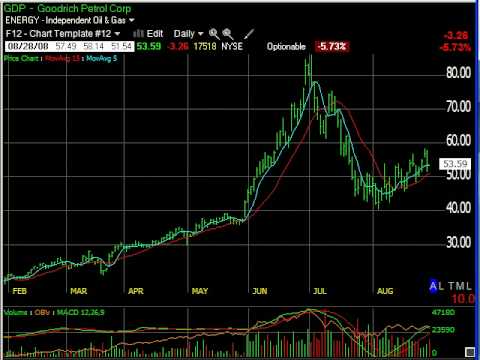Click the Volume indicator legend label
This screenshot has height=360, width=480.
click(x=16, y=313)
